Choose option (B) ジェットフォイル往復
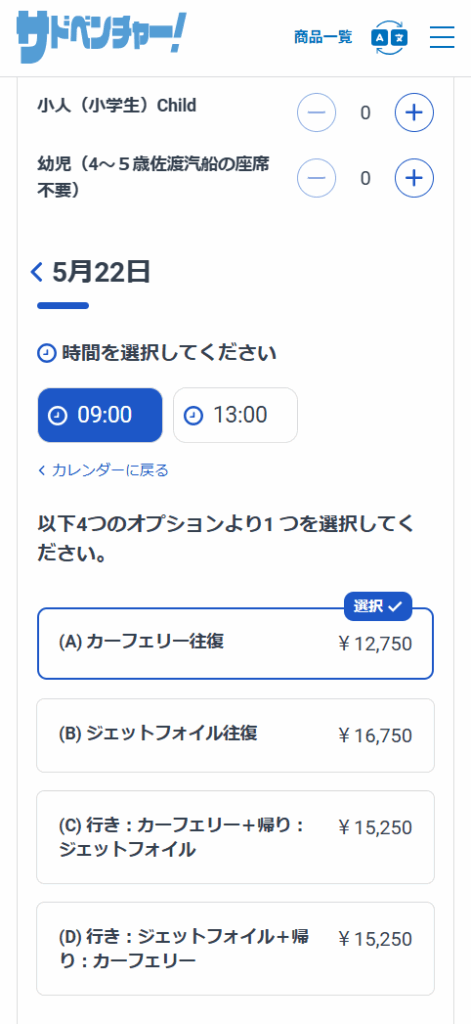The width and height of the screenshot is (471, 1024). click(x=235, y=735)
